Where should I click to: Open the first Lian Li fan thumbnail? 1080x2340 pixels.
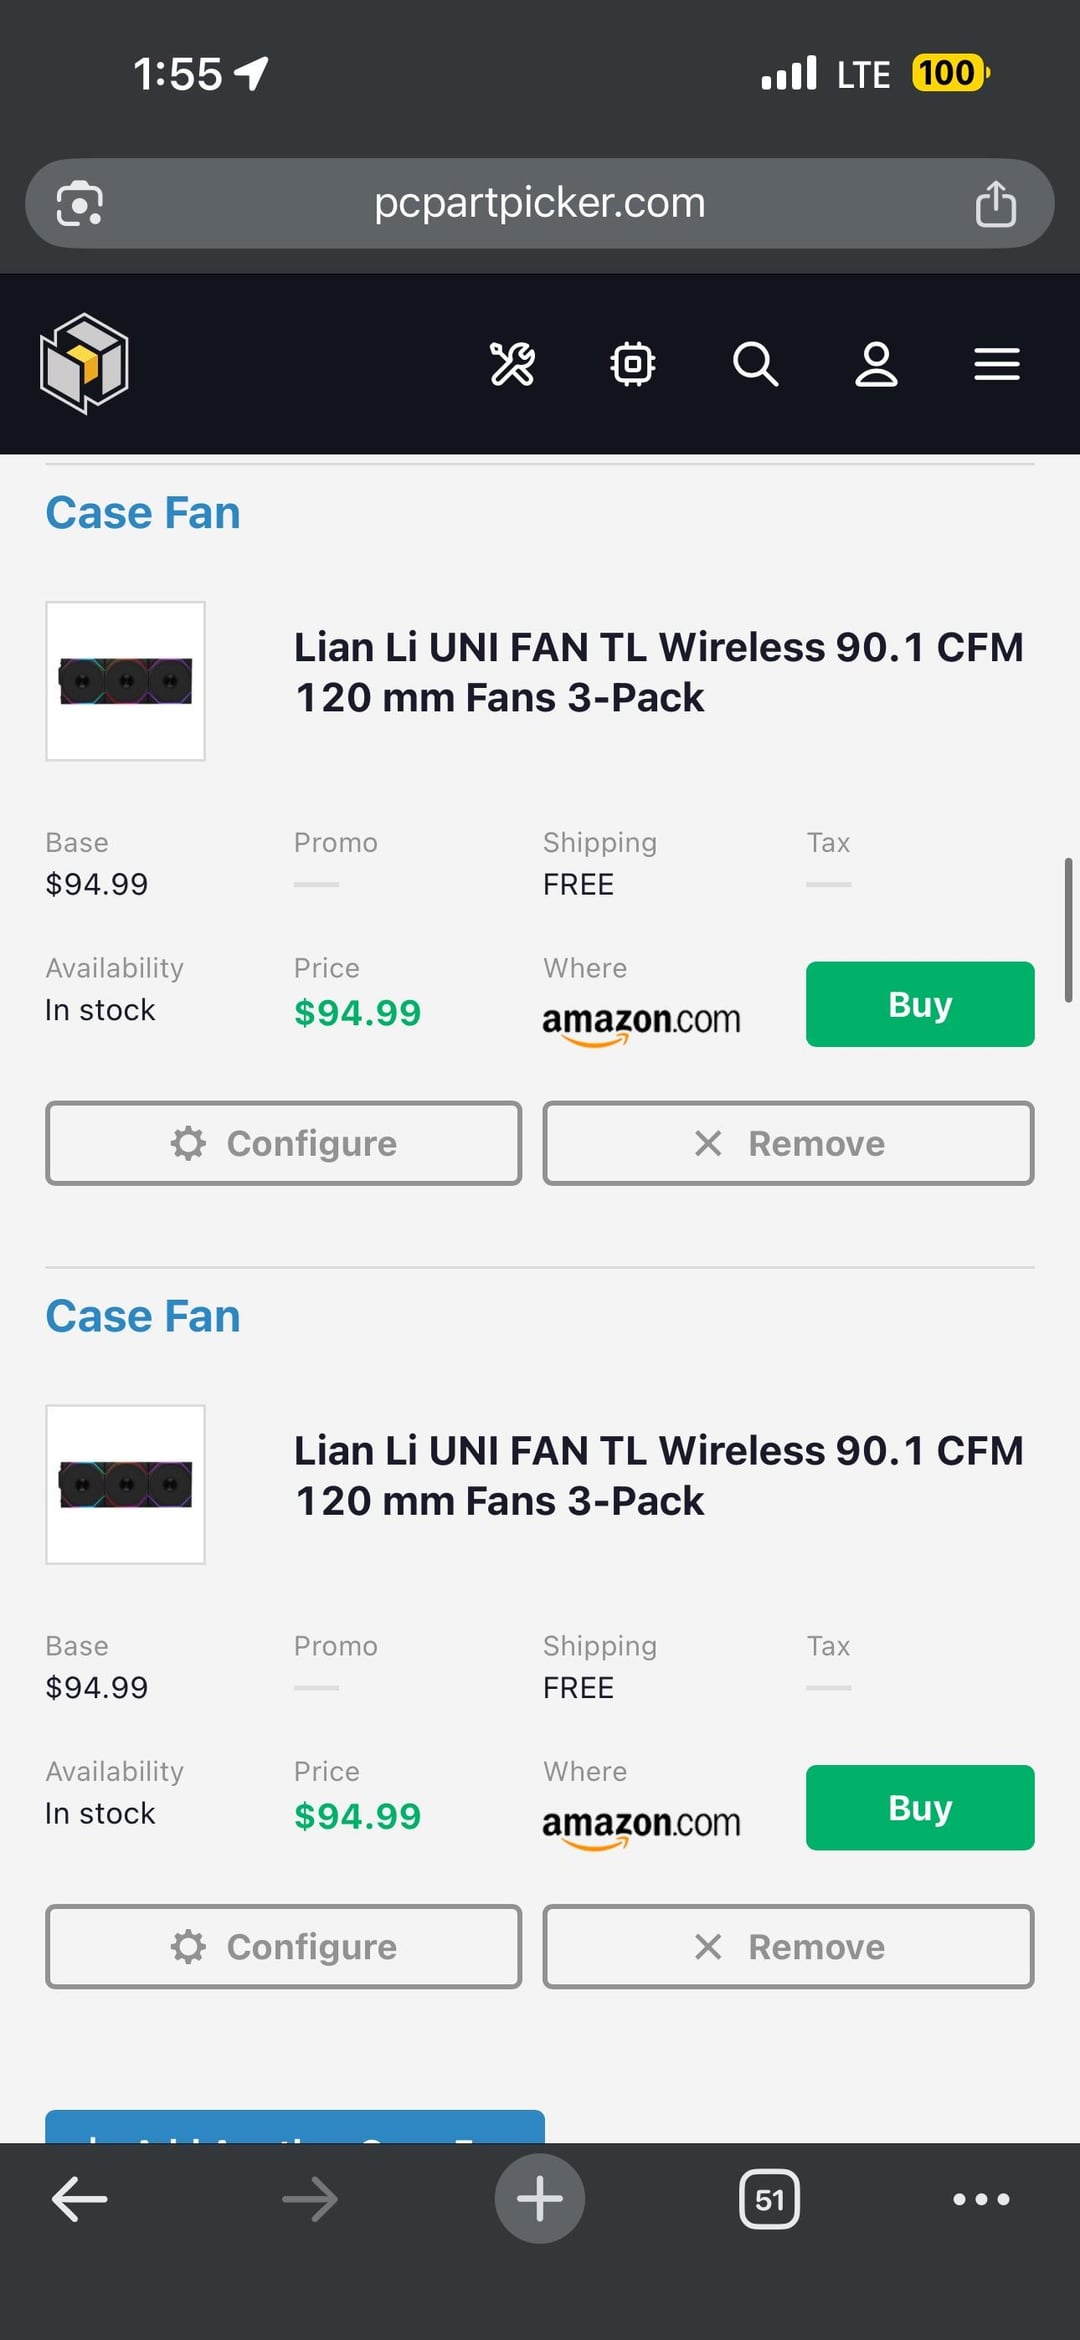click(x=126, y=681)
